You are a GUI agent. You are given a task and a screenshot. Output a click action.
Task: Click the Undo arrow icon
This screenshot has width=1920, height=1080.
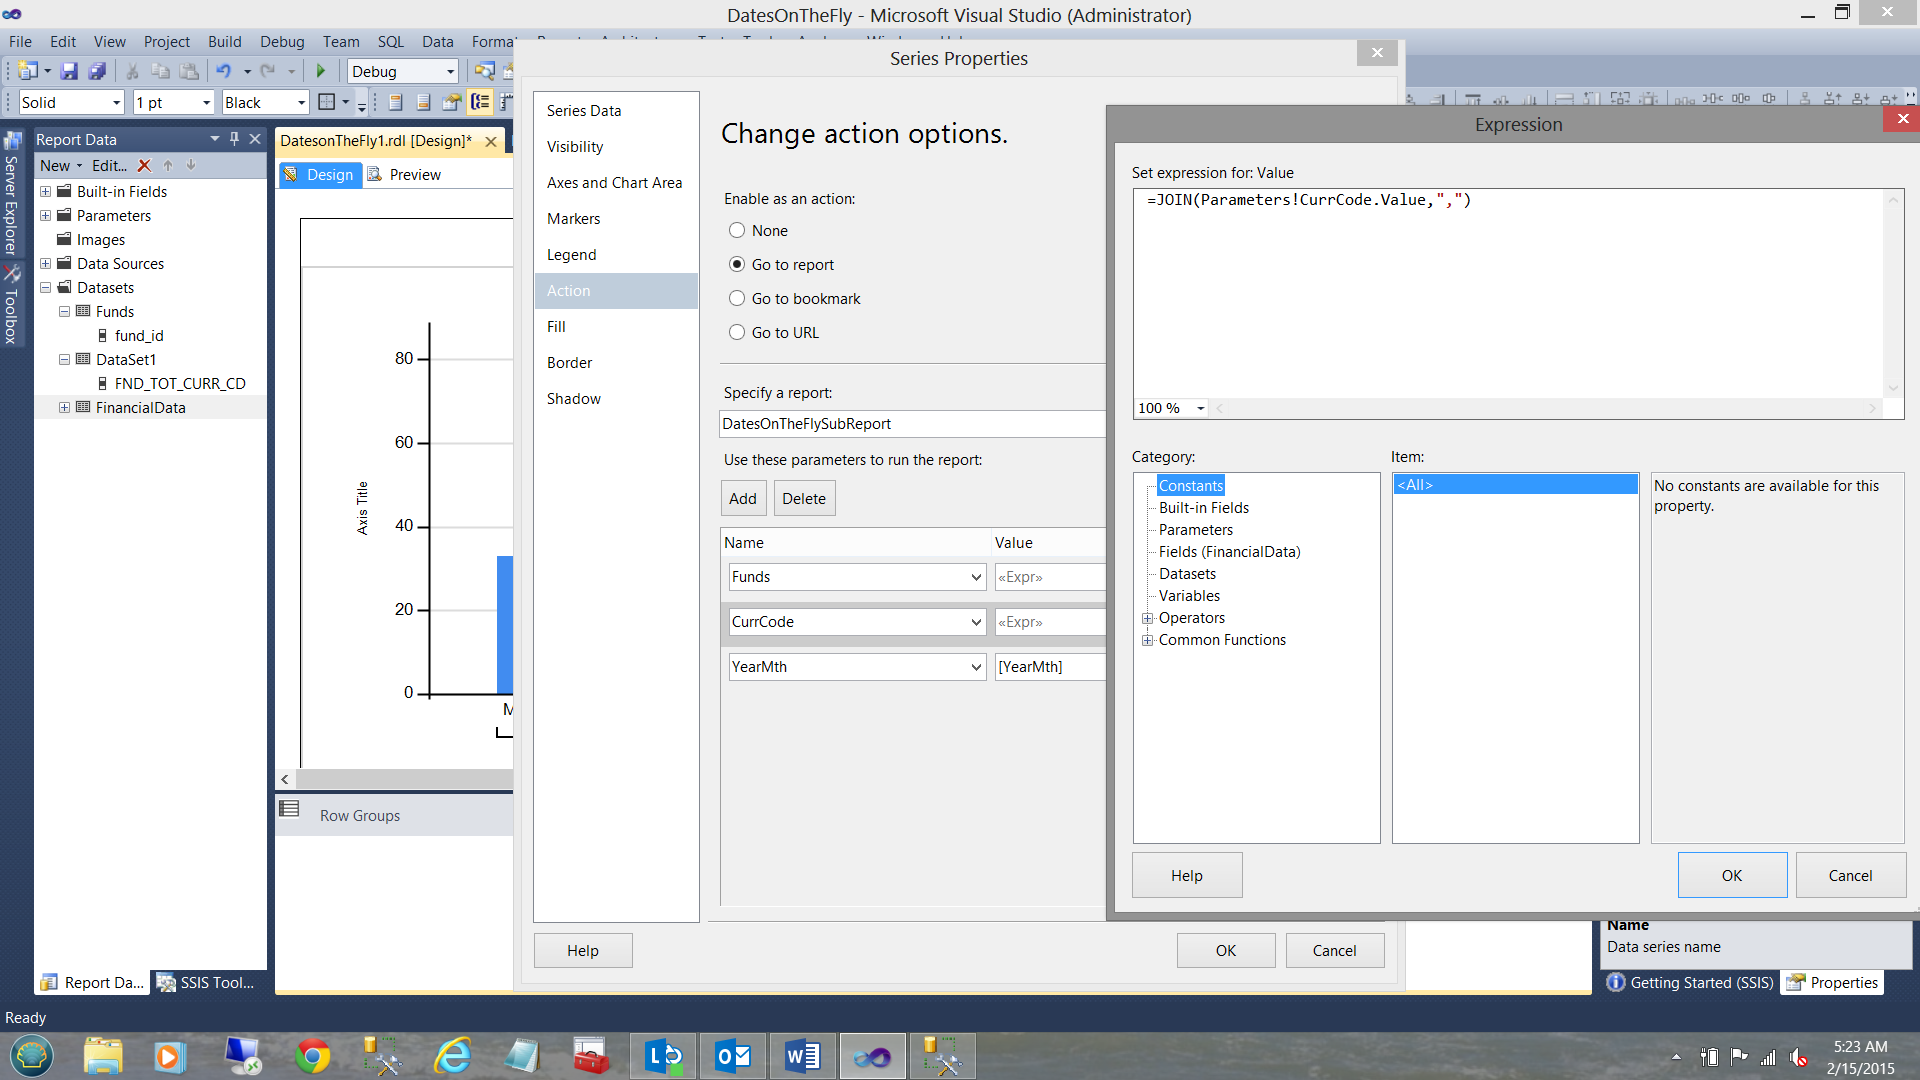[x=223, y=71]
